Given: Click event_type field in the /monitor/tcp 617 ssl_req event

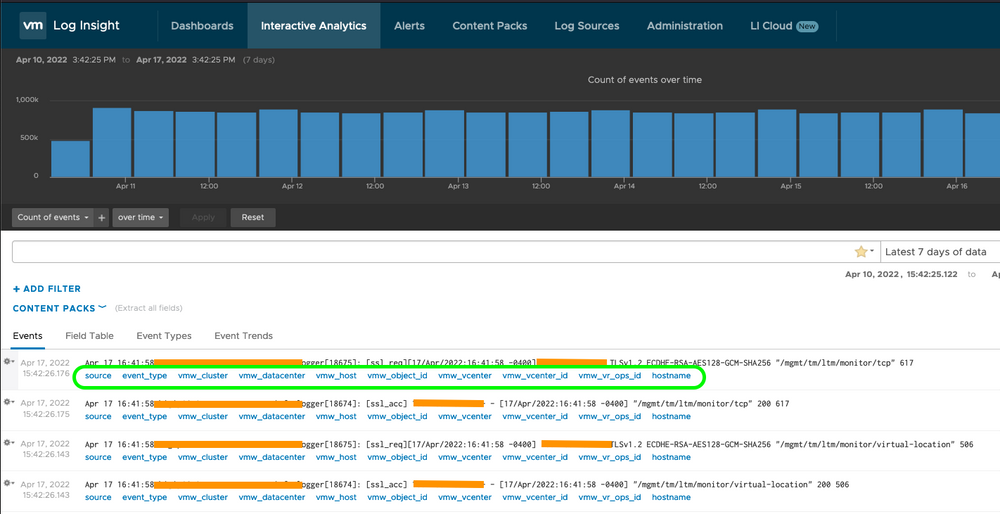Looking at the screenshot, I should 145,376.
